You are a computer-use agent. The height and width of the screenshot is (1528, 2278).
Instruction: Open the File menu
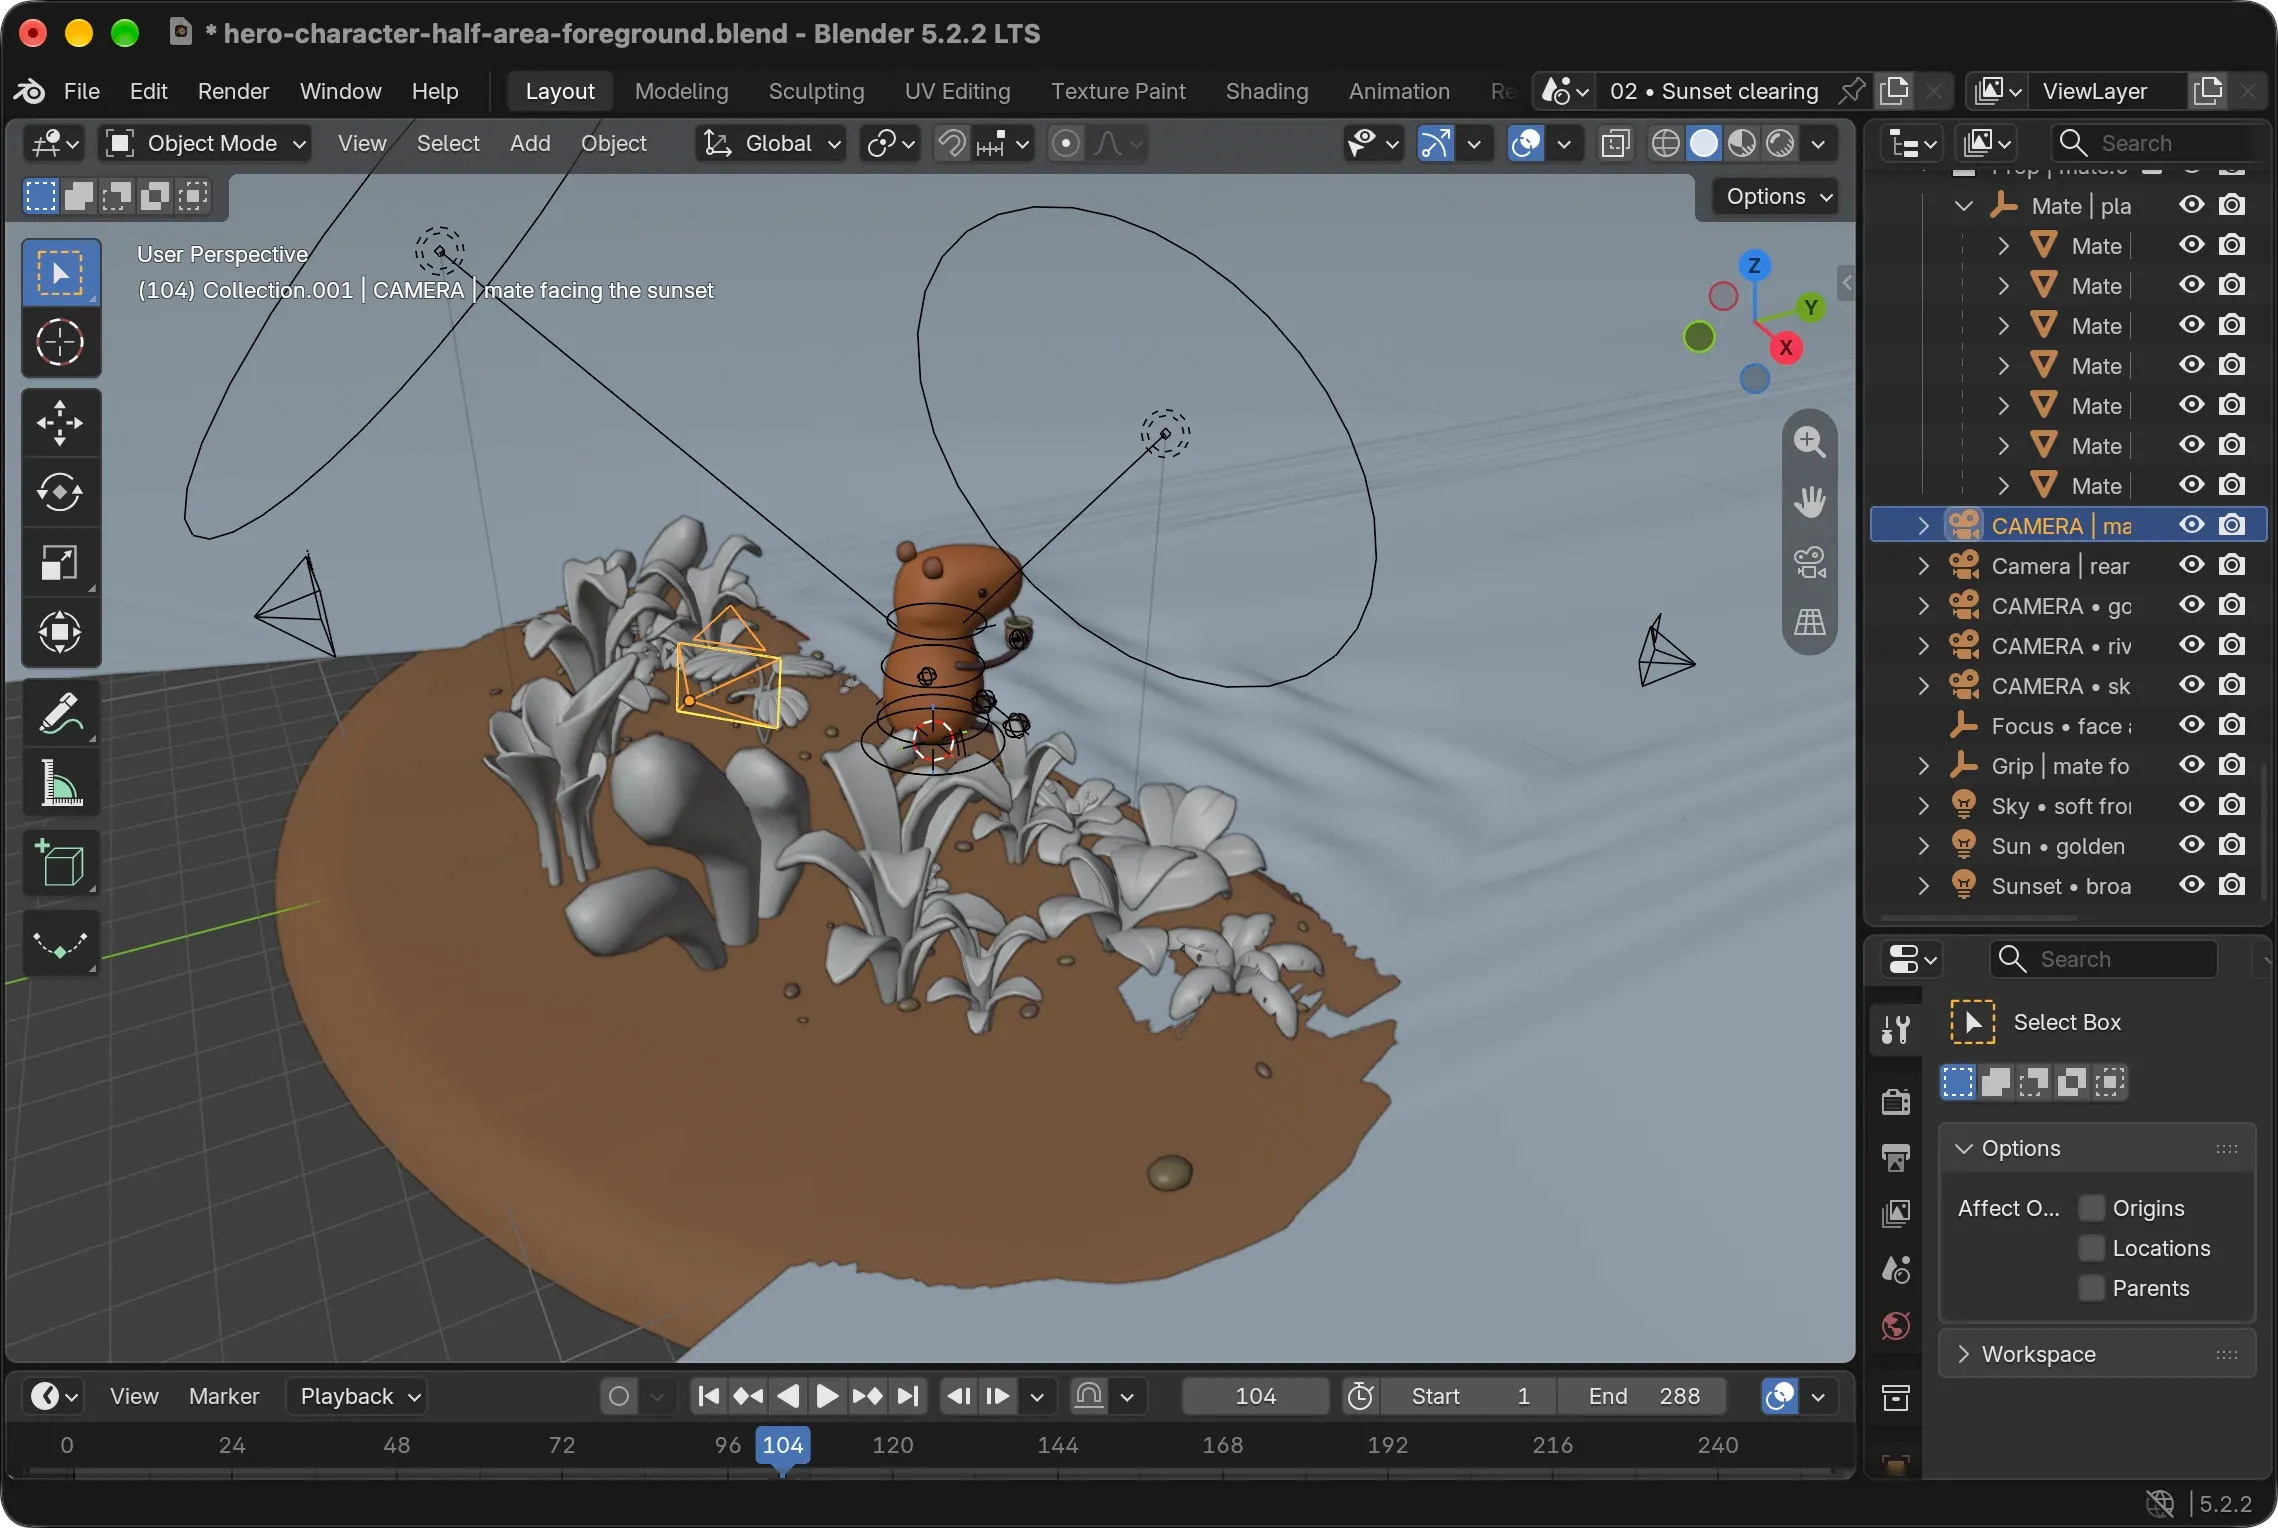[x=82, y=91]
